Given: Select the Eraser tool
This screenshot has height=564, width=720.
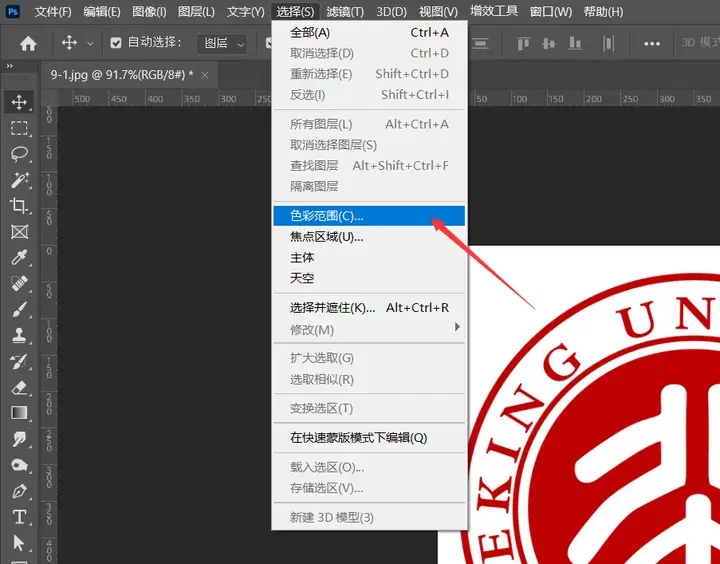Looking at the screenshot, I should (x=19, y=388).
